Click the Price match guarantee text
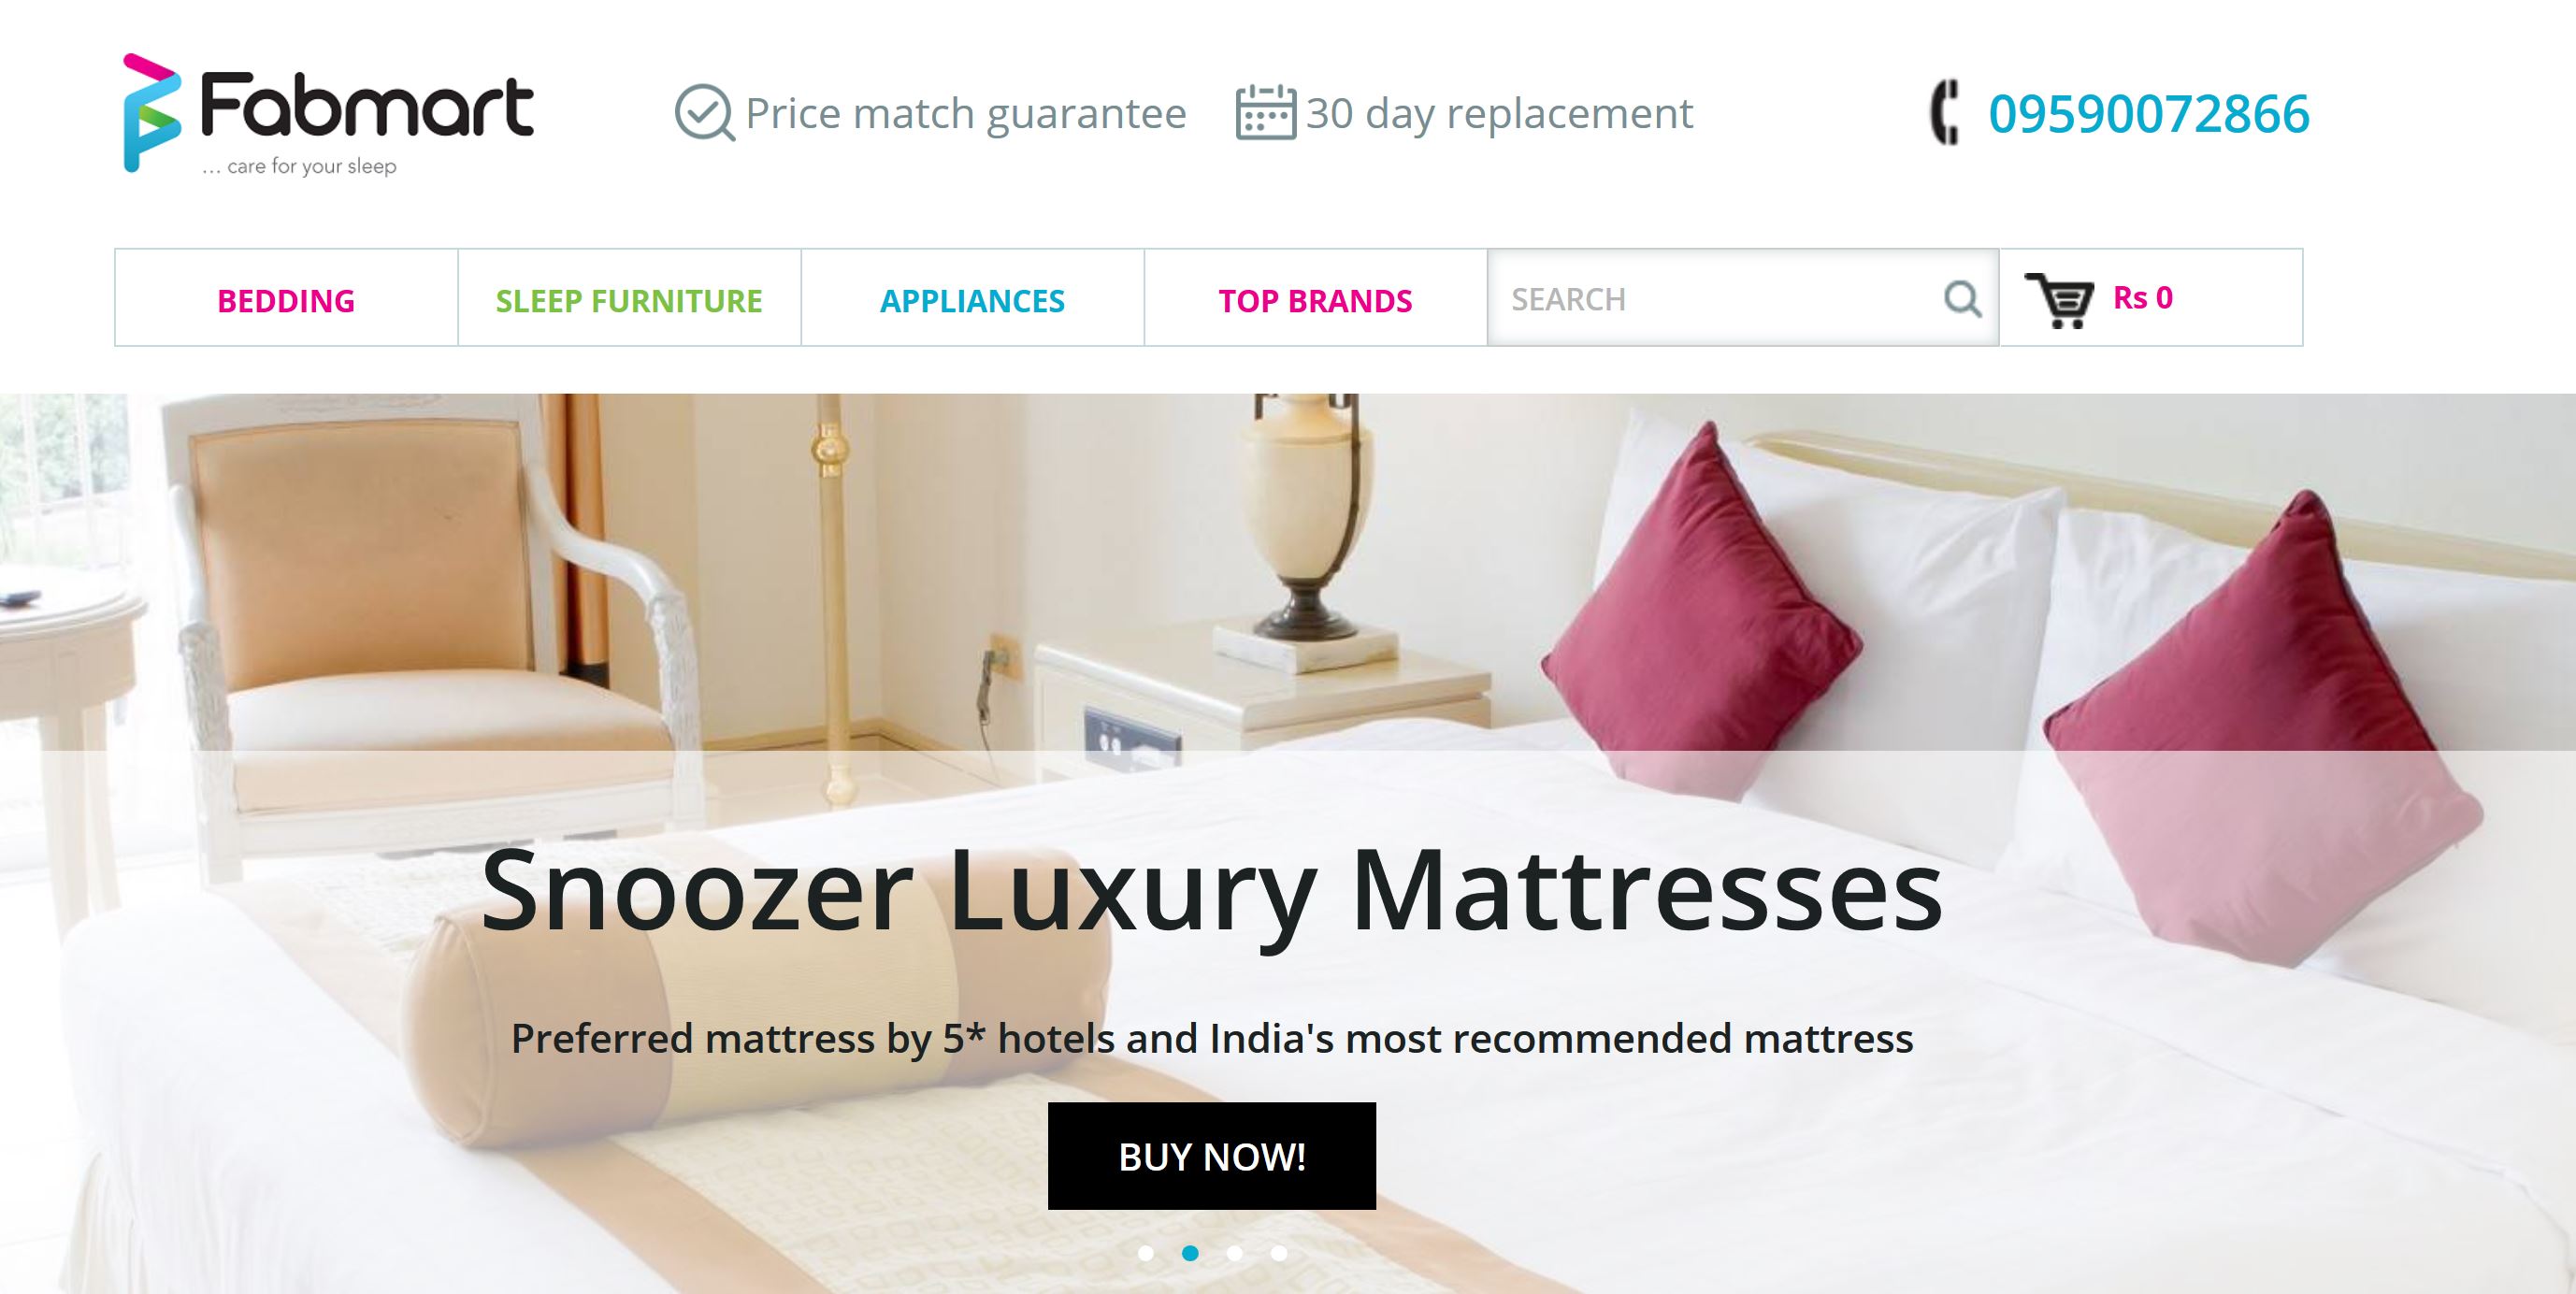This screenshot has height=1294, width=2576. coord(965,114)
